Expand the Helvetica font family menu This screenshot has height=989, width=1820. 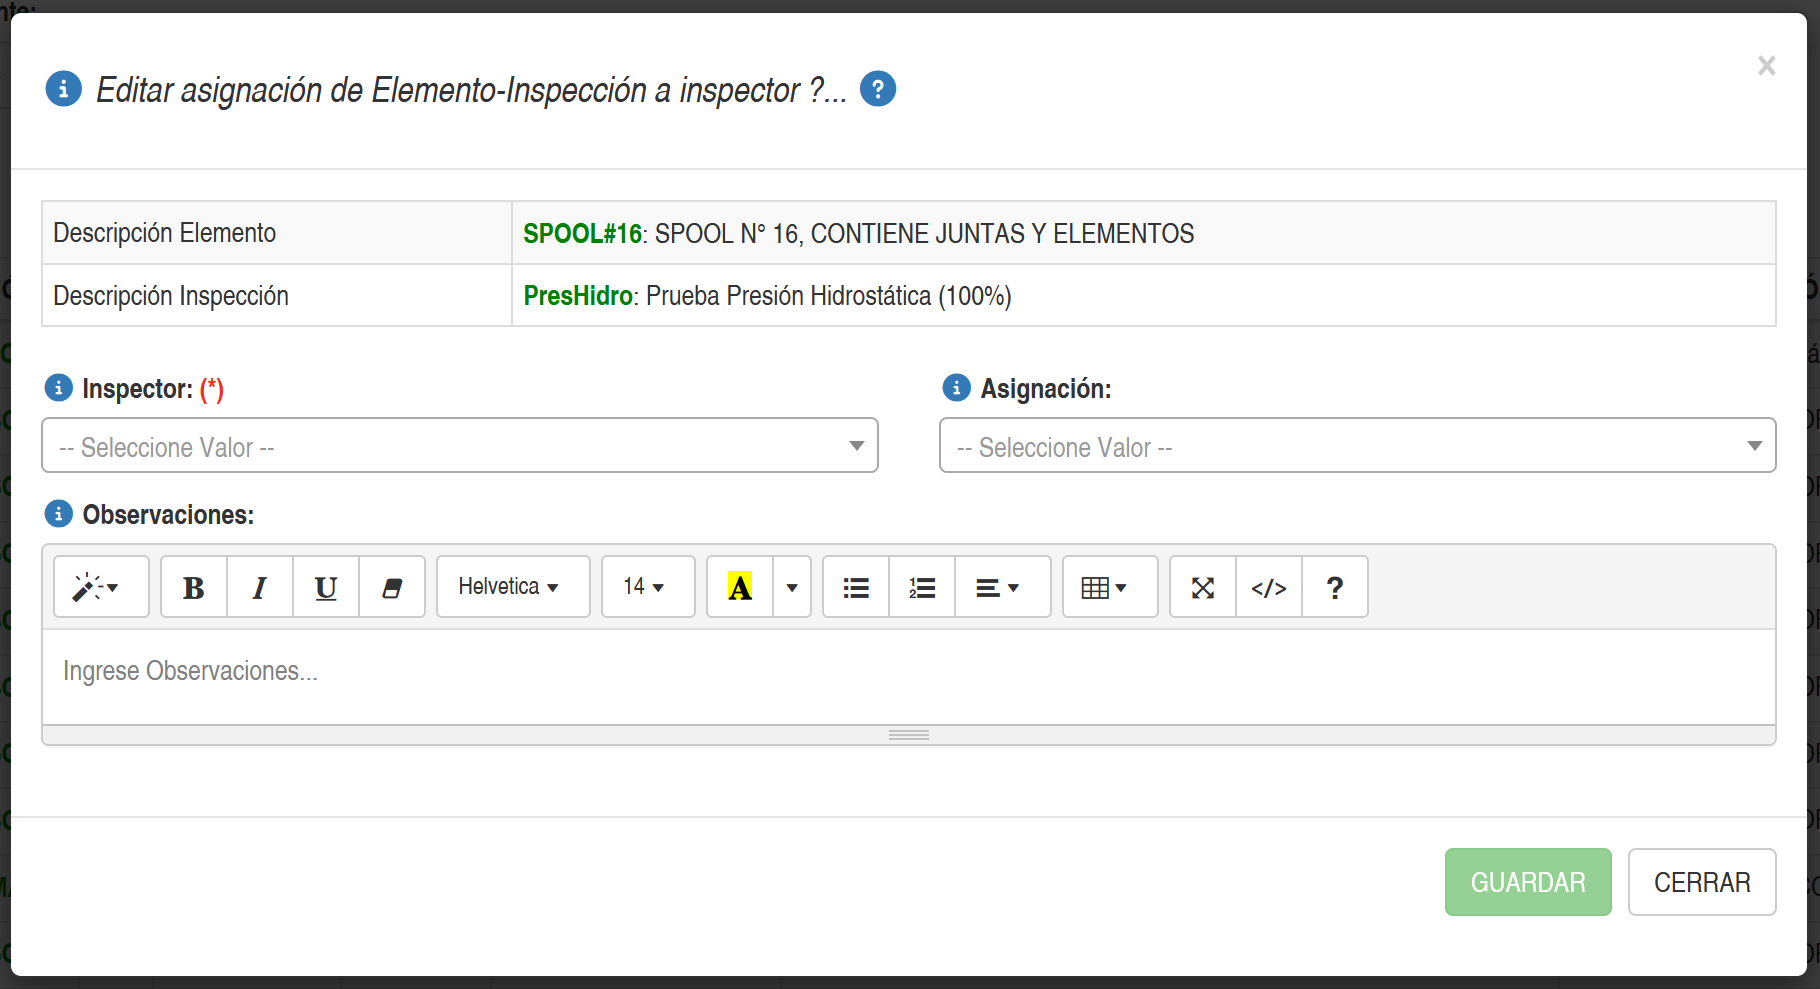tap(513, 587)
